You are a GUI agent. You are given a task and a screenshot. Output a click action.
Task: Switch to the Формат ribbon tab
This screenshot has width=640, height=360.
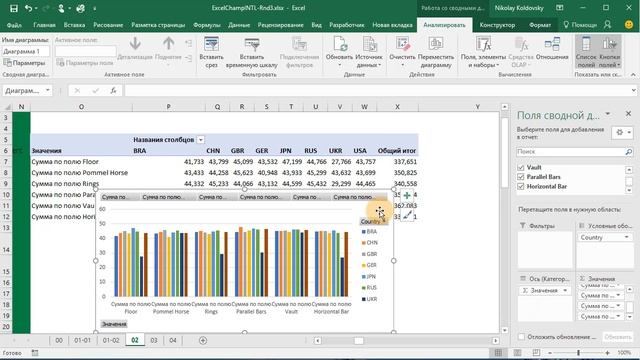click(x=540, y=25)
